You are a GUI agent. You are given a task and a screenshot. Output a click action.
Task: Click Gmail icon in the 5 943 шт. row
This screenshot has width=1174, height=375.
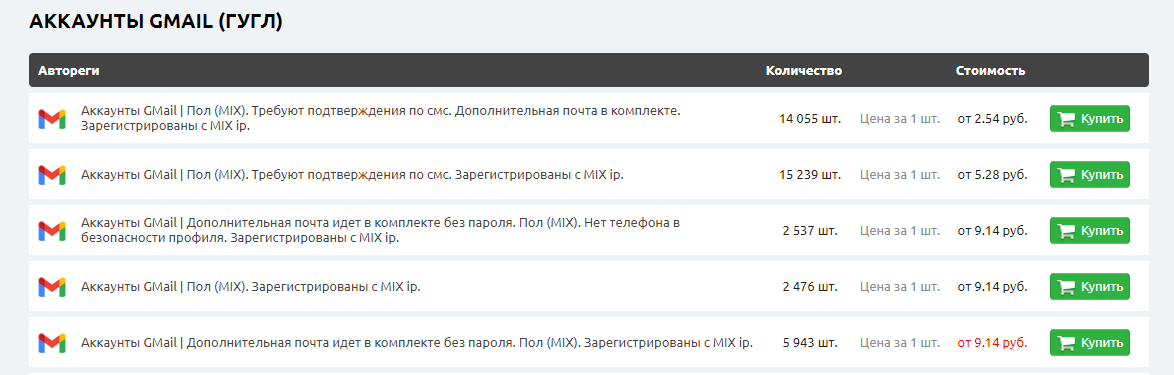click(52, 343)
